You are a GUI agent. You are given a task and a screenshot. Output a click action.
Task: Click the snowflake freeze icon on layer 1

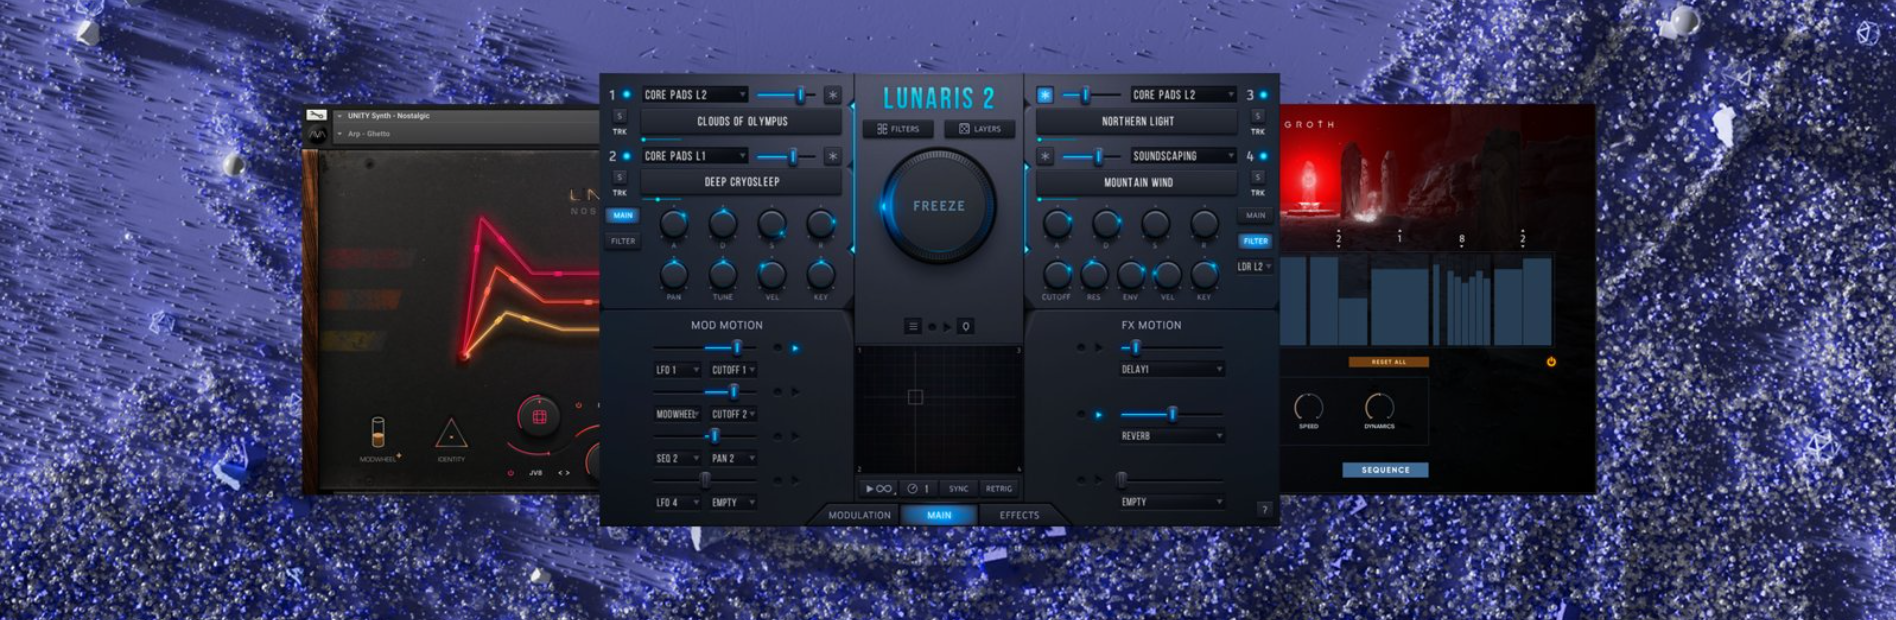(x=832, y=95)
